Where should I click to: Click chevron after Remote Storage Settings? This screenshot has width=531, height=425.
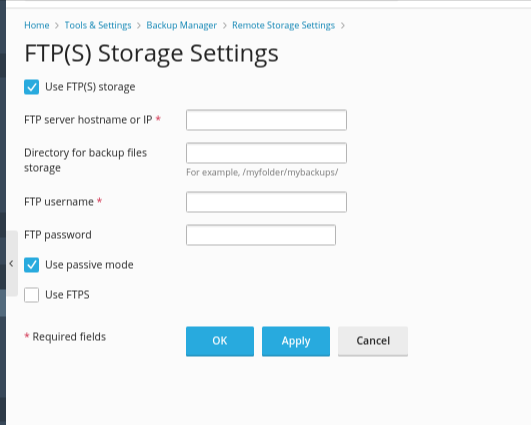[343, 26]
